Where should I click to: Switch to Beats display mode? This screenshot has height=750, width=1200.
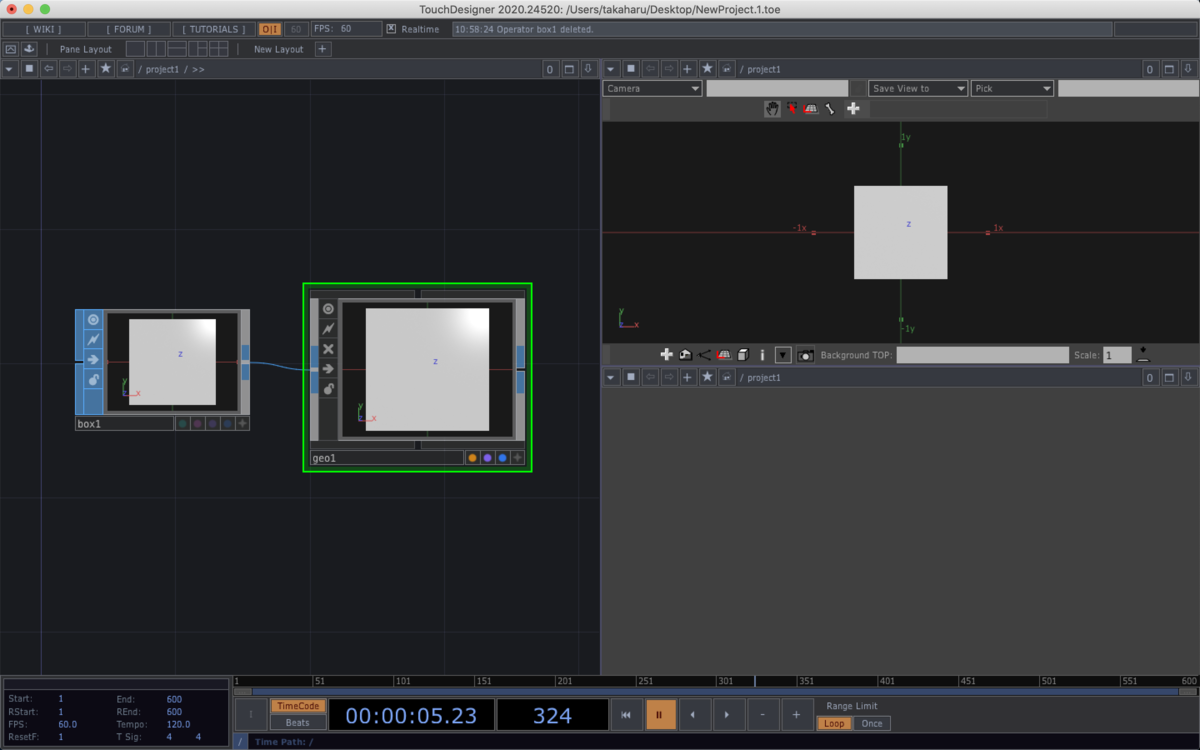298,723
